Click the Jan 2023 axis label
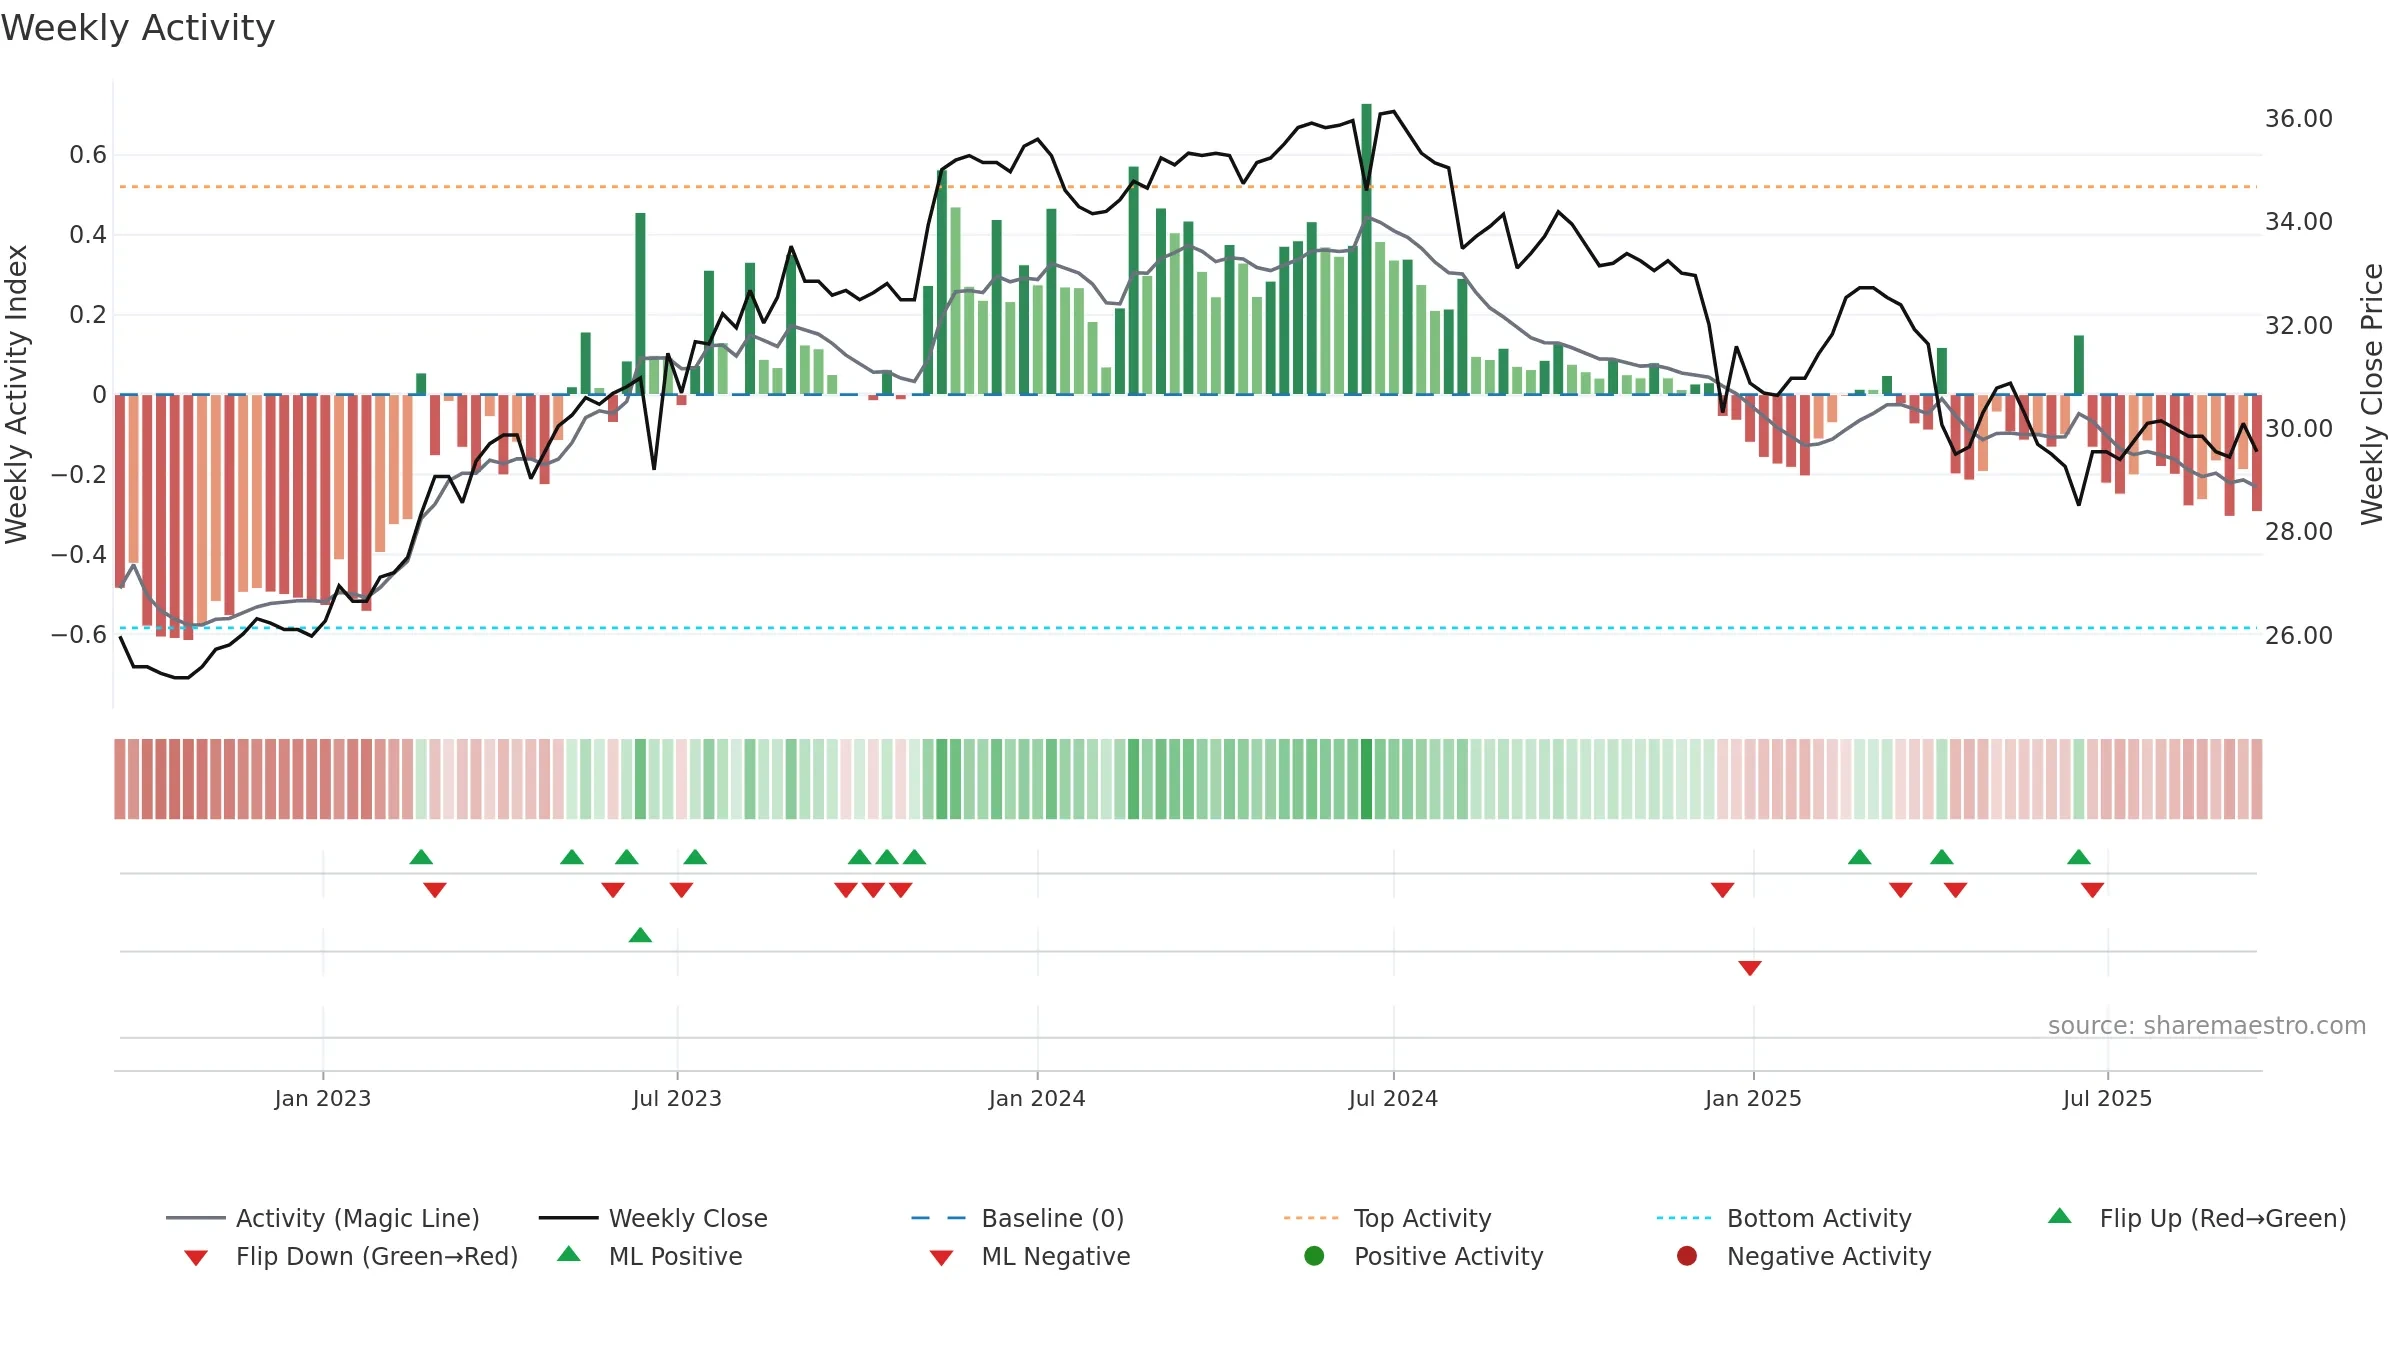 (x=323, y=1098)
